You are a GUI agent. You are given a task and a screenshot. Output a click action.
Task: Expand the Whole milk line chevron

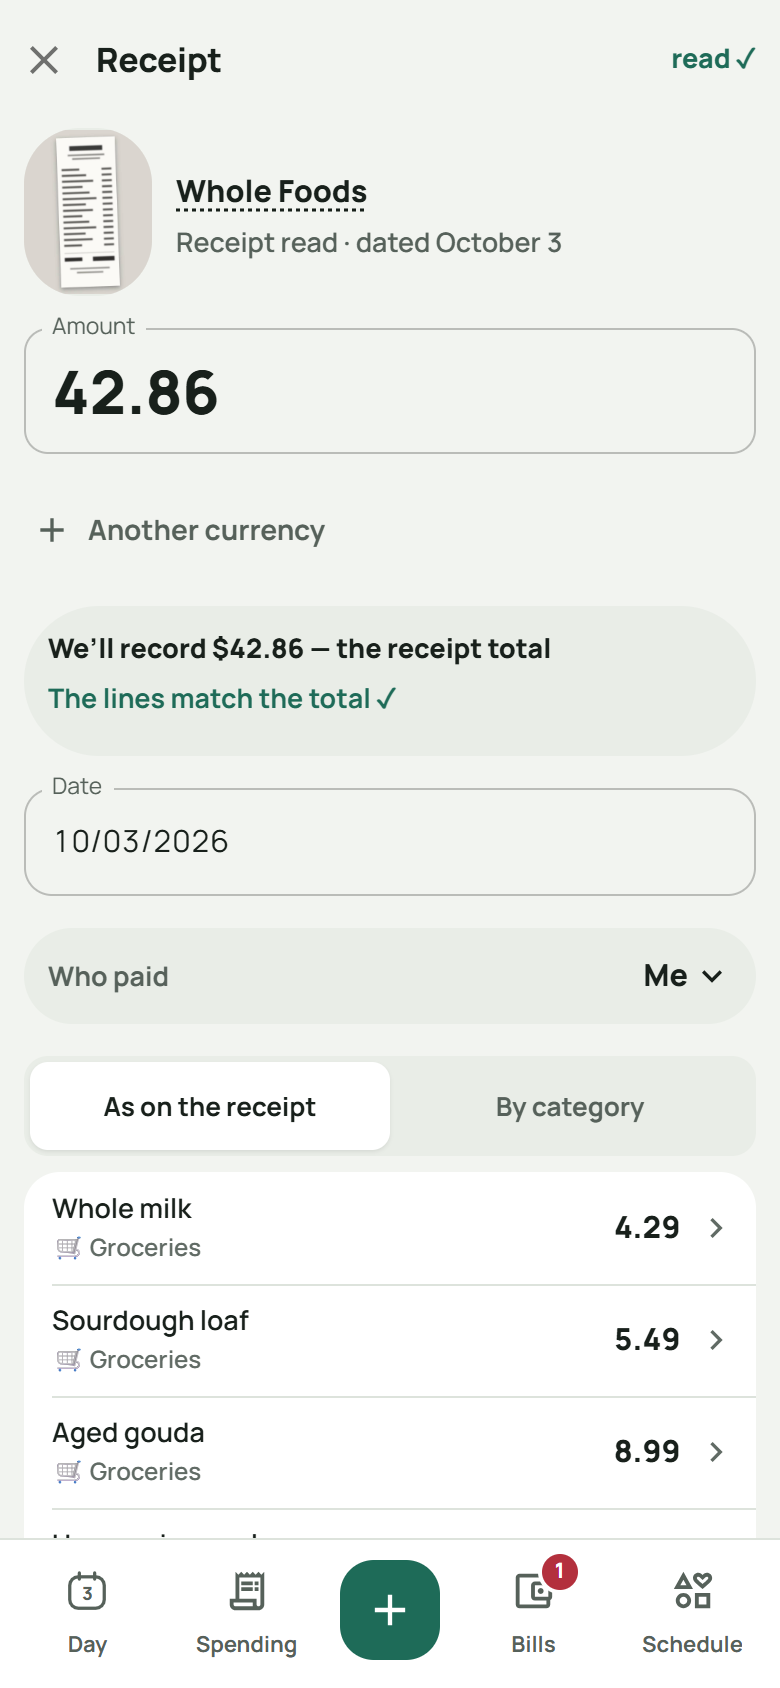(x=716, y=1228)
